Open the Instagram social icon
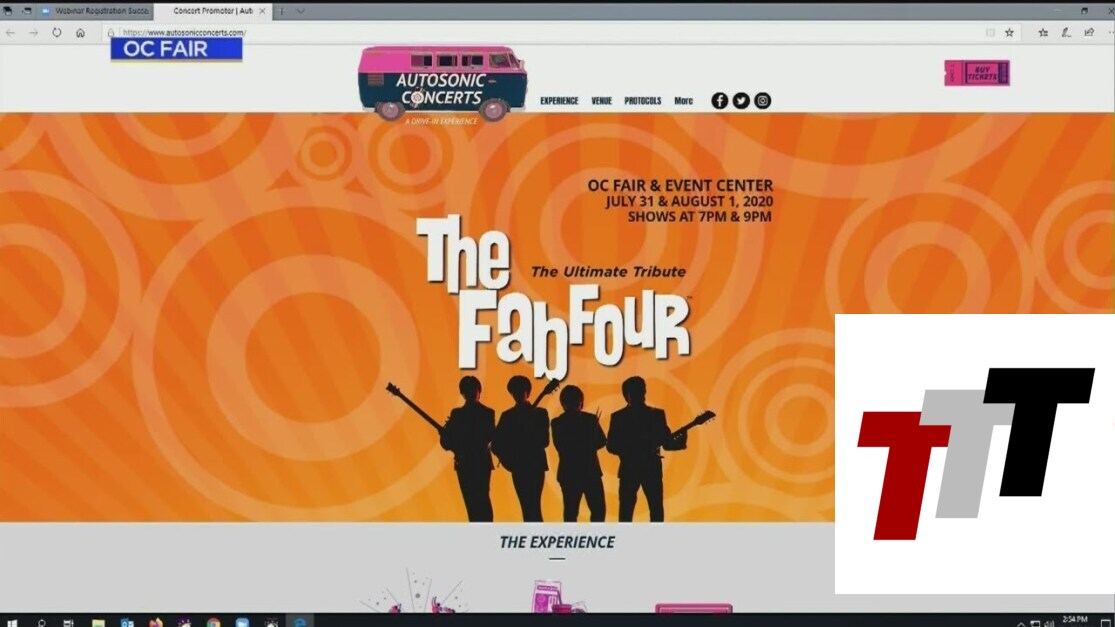1115x627 pixels. [763, 101]
